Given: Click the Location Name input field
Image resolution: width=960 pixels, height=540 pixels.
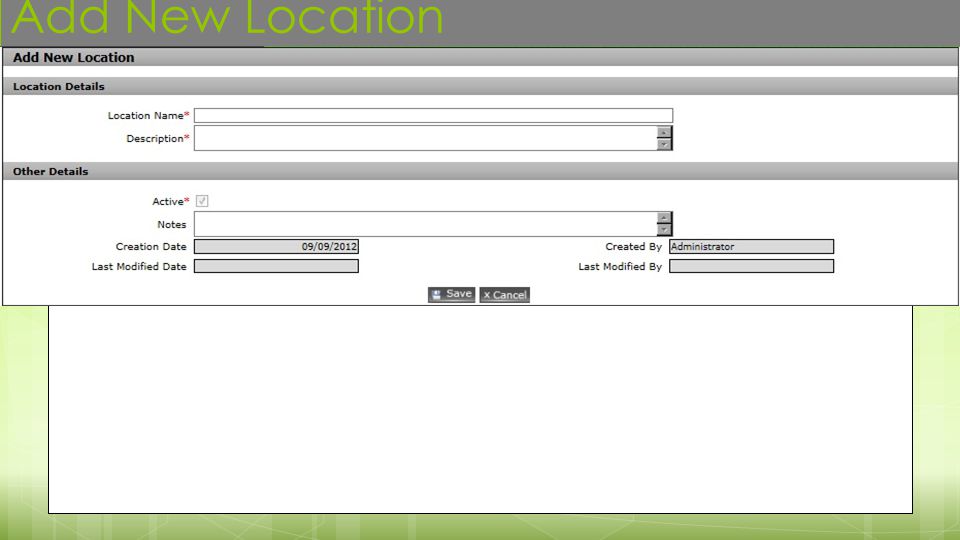Looking at the screenshot, I should pyautogui.click(x=433, y=115).
